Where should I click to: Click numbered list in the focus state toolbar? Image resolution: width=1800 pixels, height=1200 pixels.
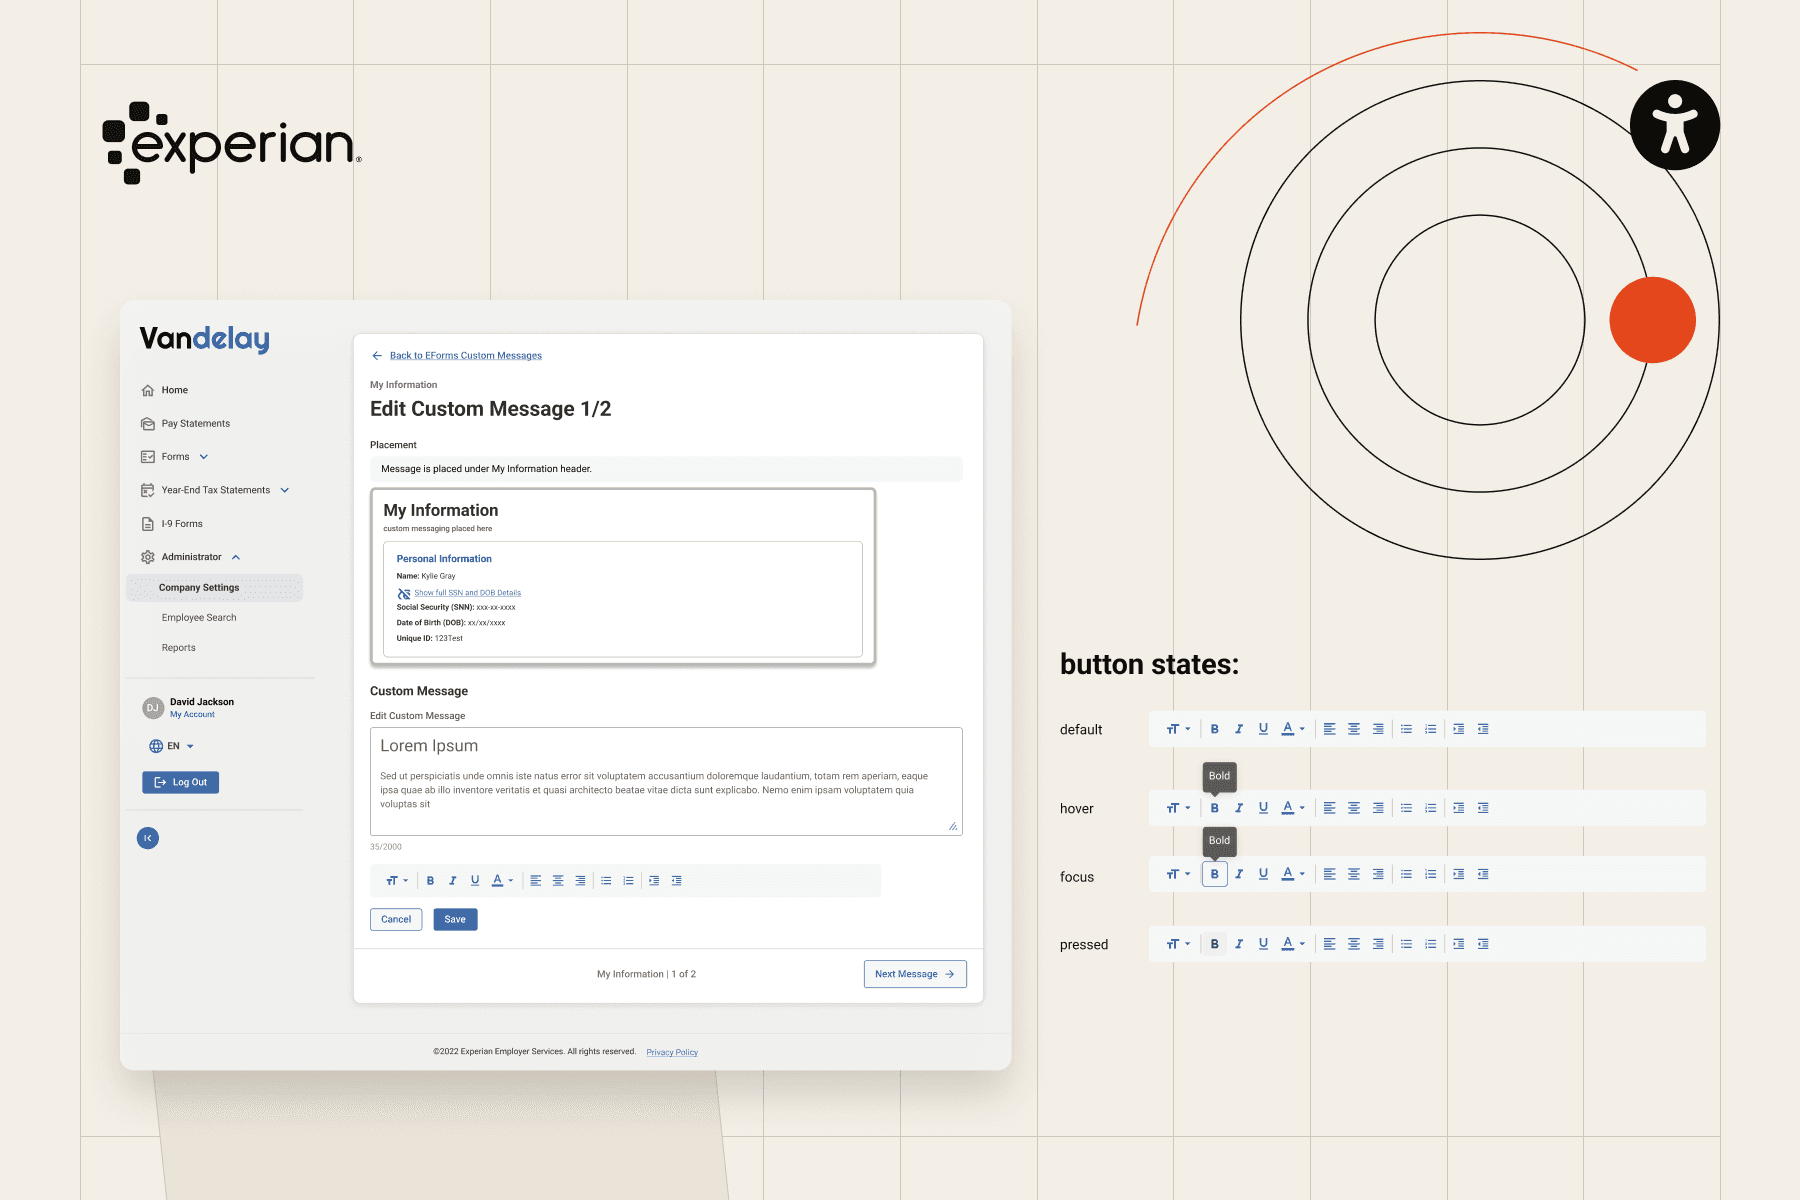(1431, 874)
